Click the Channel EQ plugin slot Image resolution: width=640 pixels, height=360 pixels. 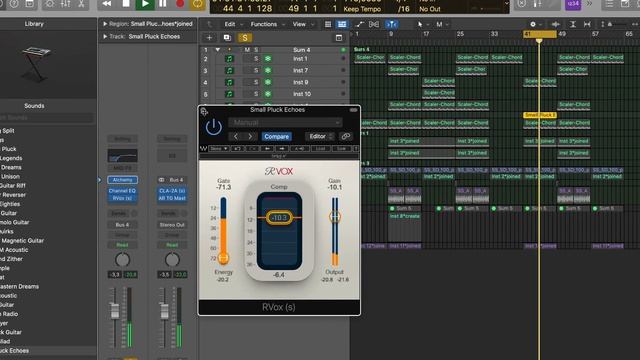tap(122, 191)
